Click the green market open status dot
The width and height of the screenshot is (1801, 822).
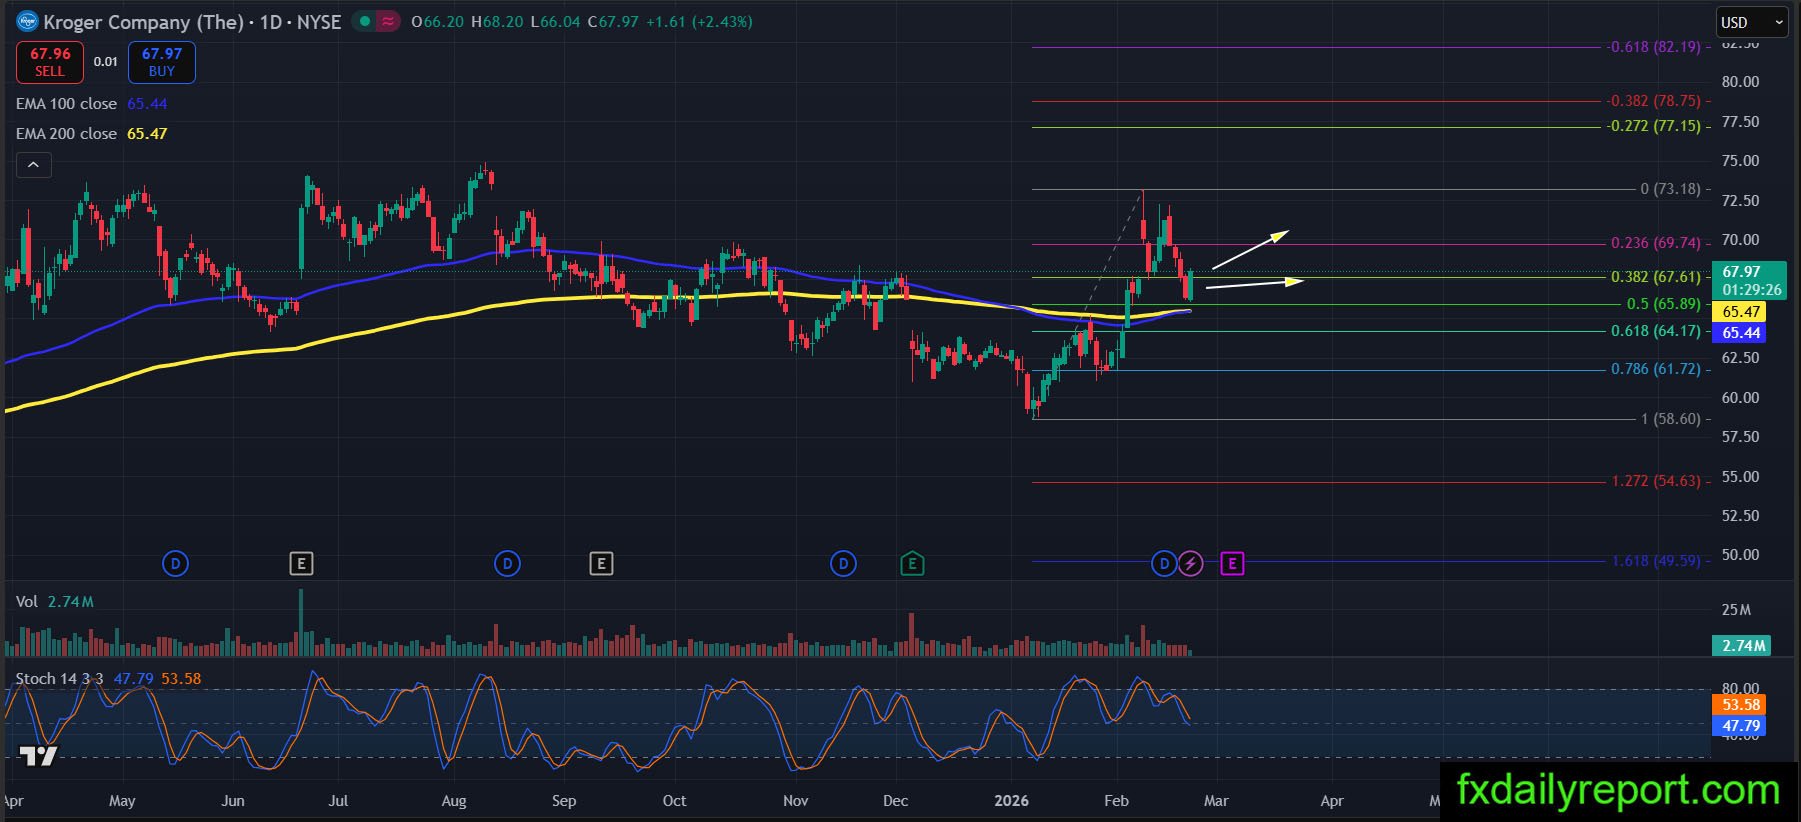coord(365,21)
